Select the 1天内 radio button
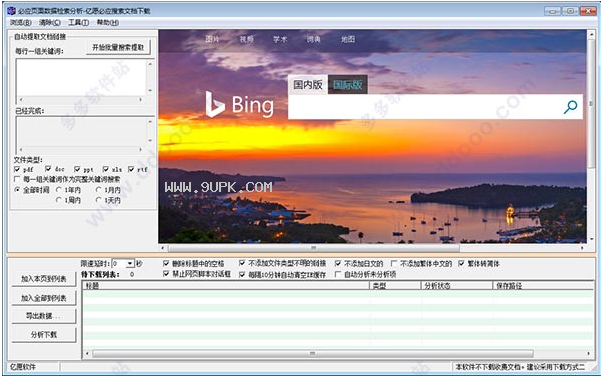601x379 pixels. (x=99, y=200)
